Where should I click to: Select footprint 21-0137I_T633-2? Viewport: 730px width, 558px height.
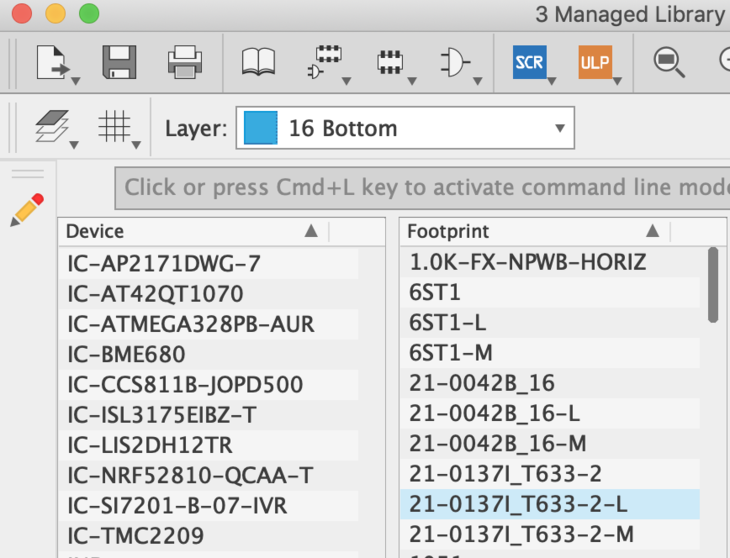(550, 474)
